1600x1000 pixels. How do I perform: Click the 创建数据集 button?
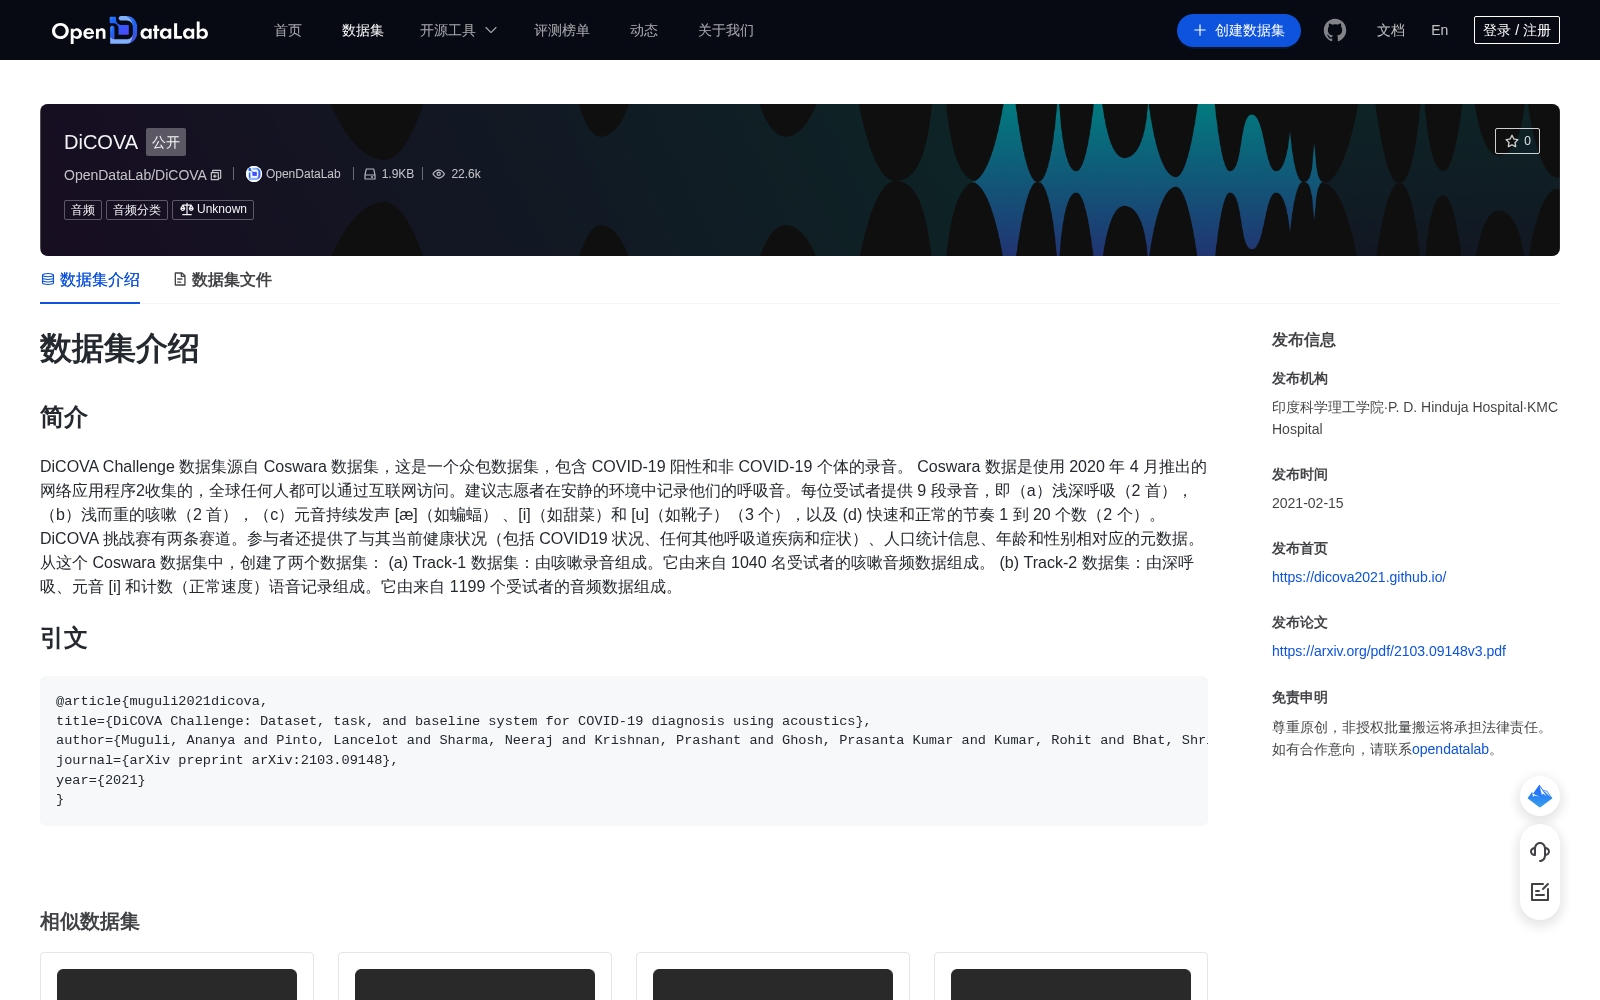point(1239,30)
